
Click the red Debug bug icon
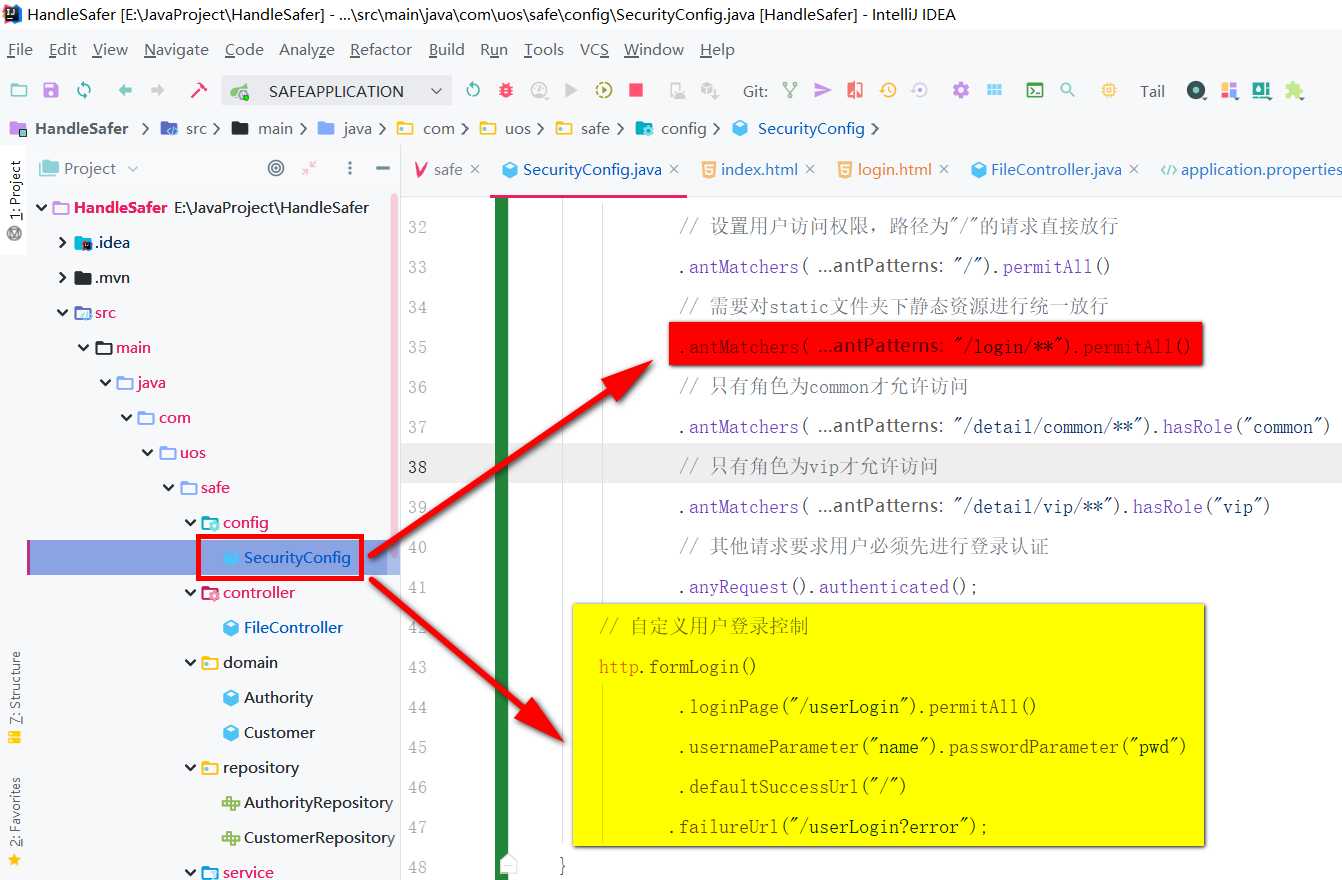click(506, 90)
